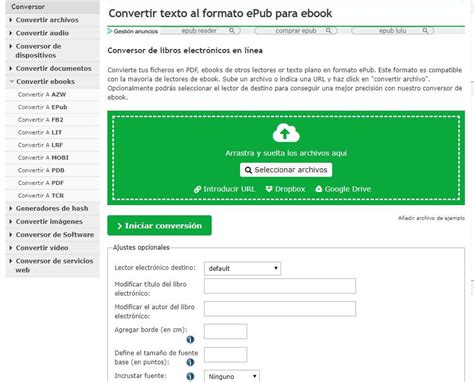Image resolution: width=474 pixels, height=382 pixels.
Task: Click the epub lulu search magnifier
Action: tap(425, 31)
